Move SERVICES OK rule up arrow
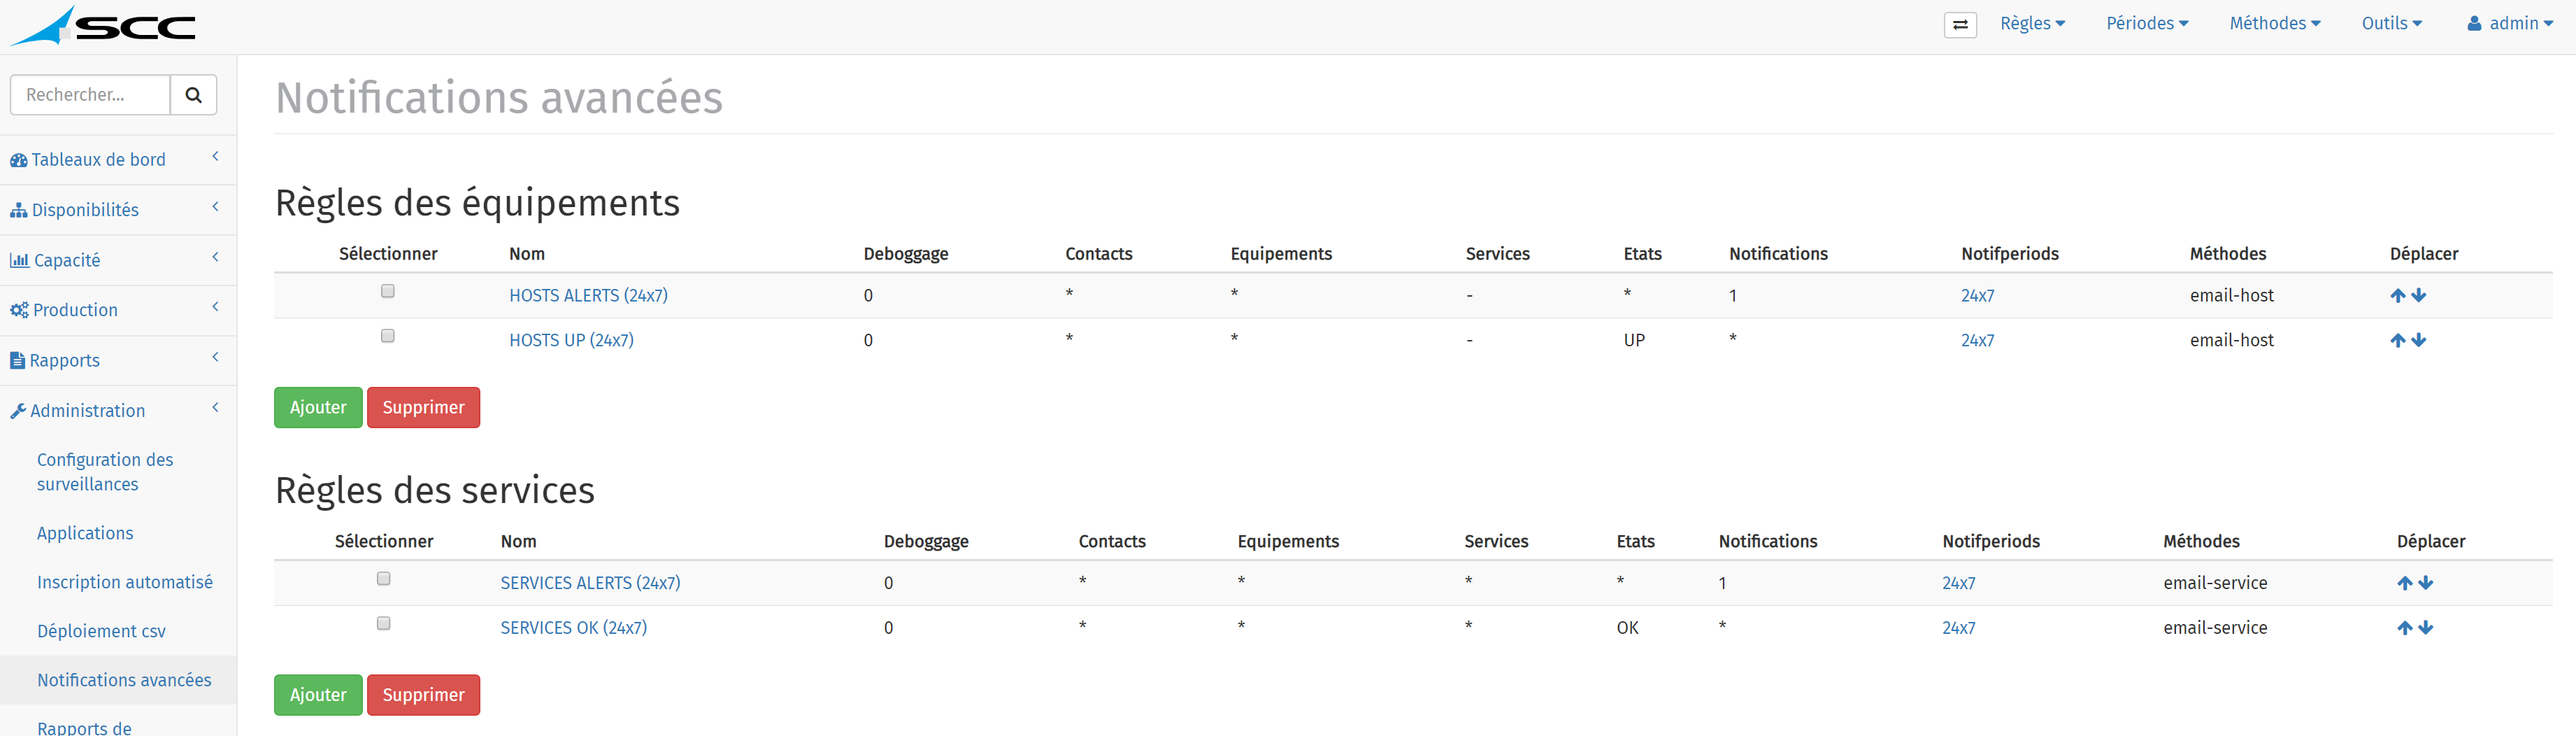The height and width of the screenshot is (736, 2576). tap(2404, 629)
